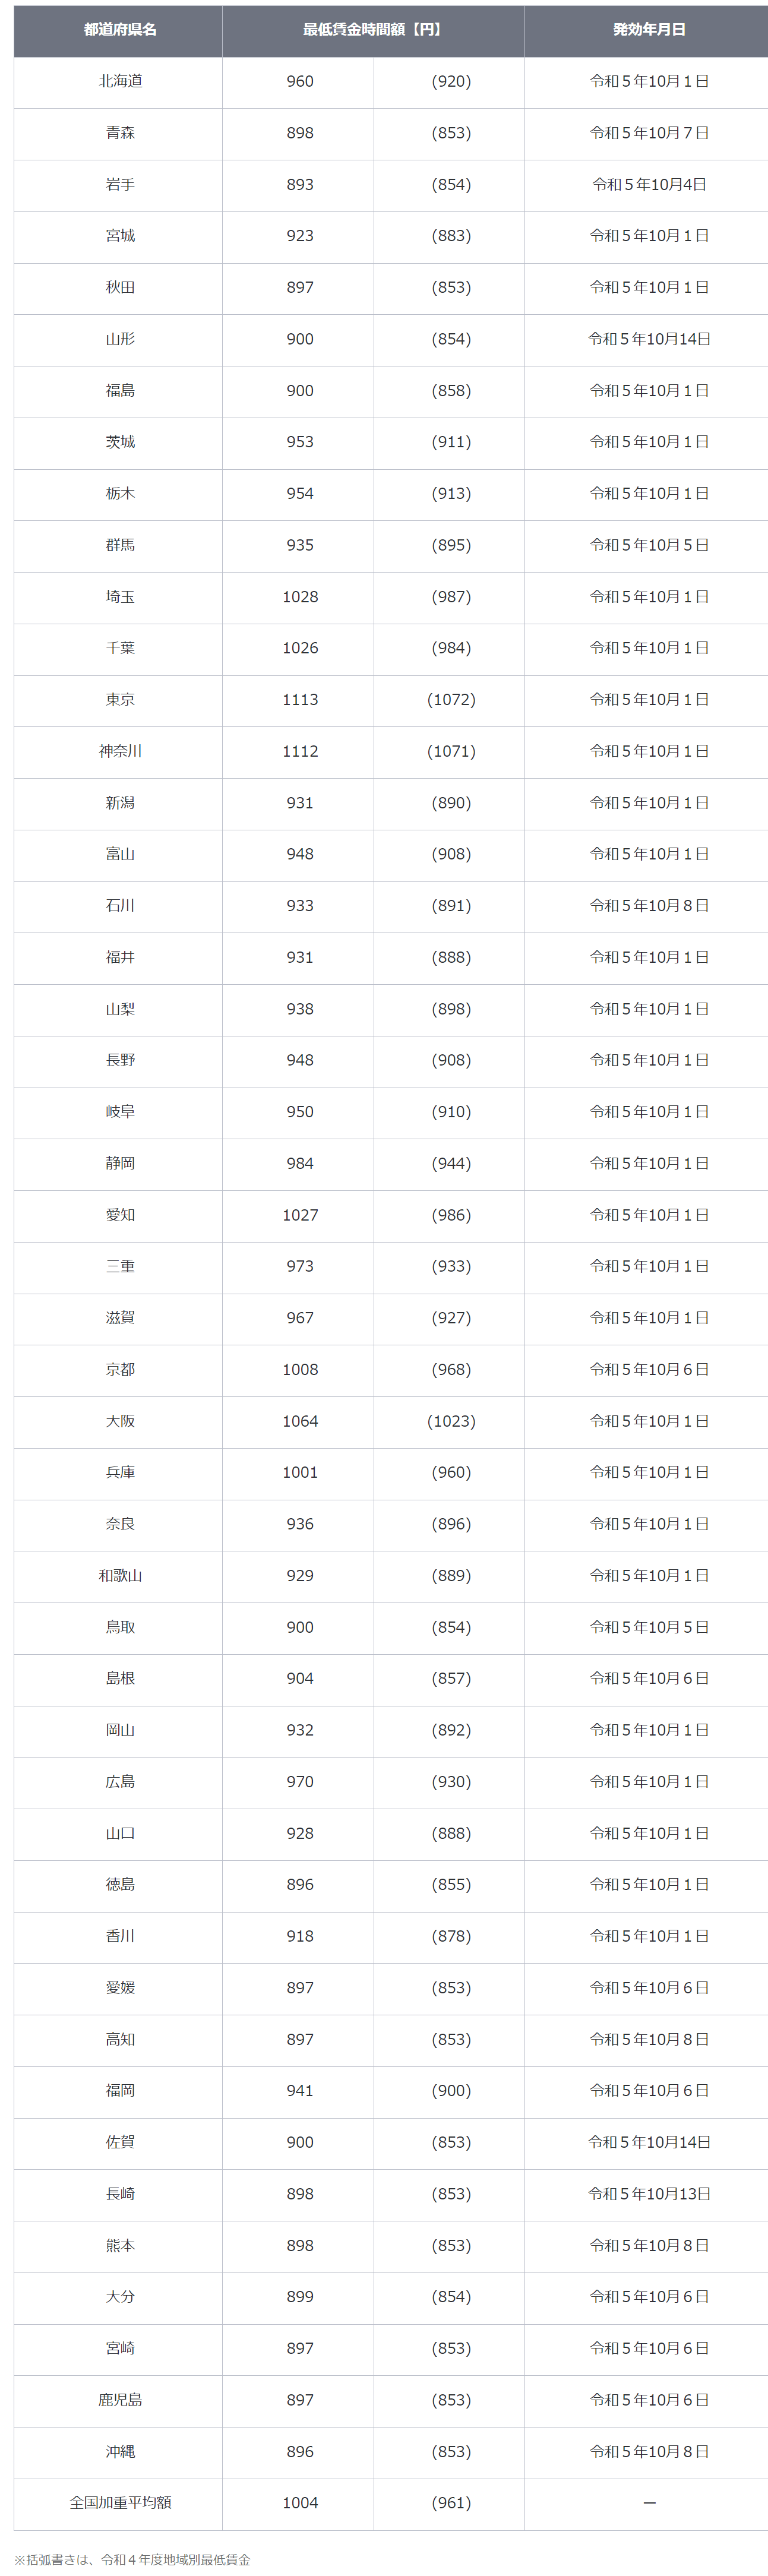The height and width of the screenshot is (2576, 768).
Task: Click Kanagawa's wage value 1112
Action: point(300,751)
